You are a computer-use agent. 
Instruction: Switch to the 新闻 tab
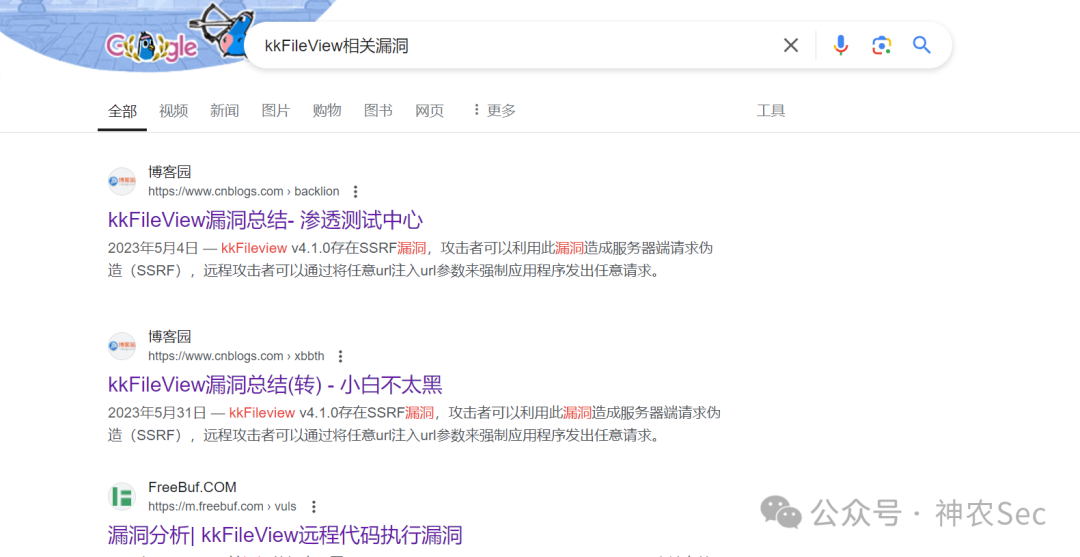tap(225, 111)
